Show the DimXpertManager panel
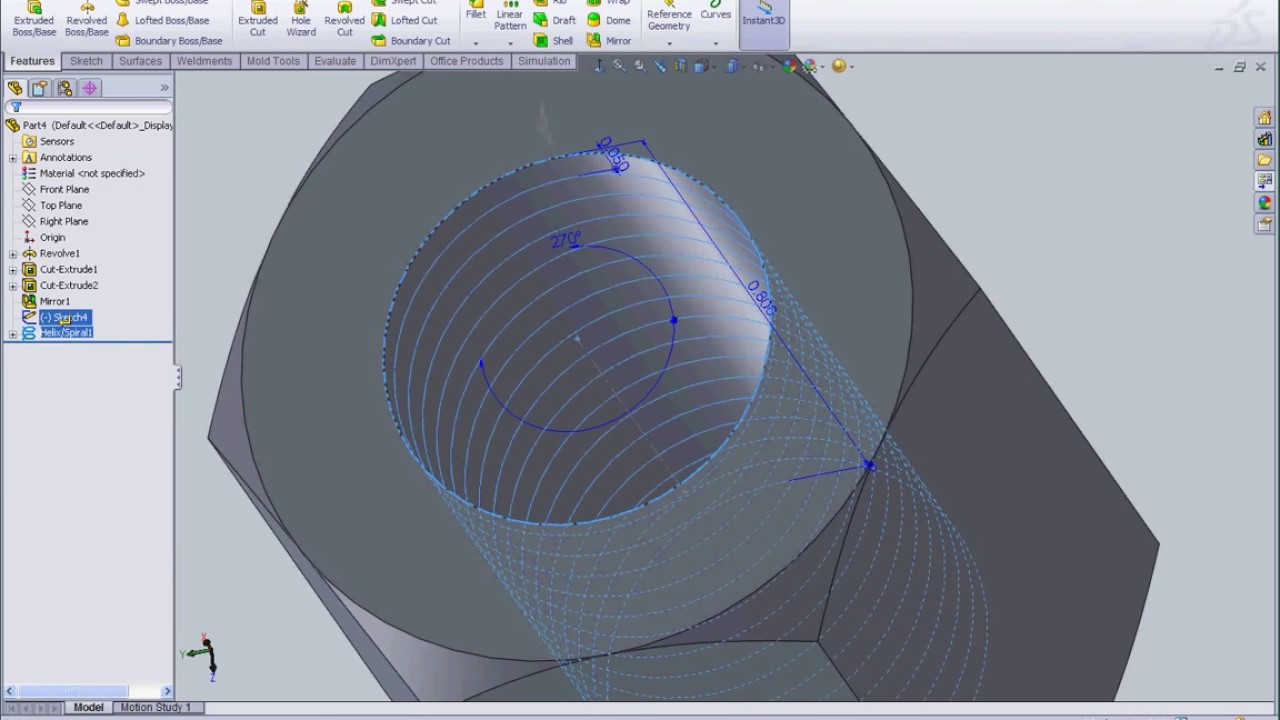1280x720 pixels. pos(90,88)
